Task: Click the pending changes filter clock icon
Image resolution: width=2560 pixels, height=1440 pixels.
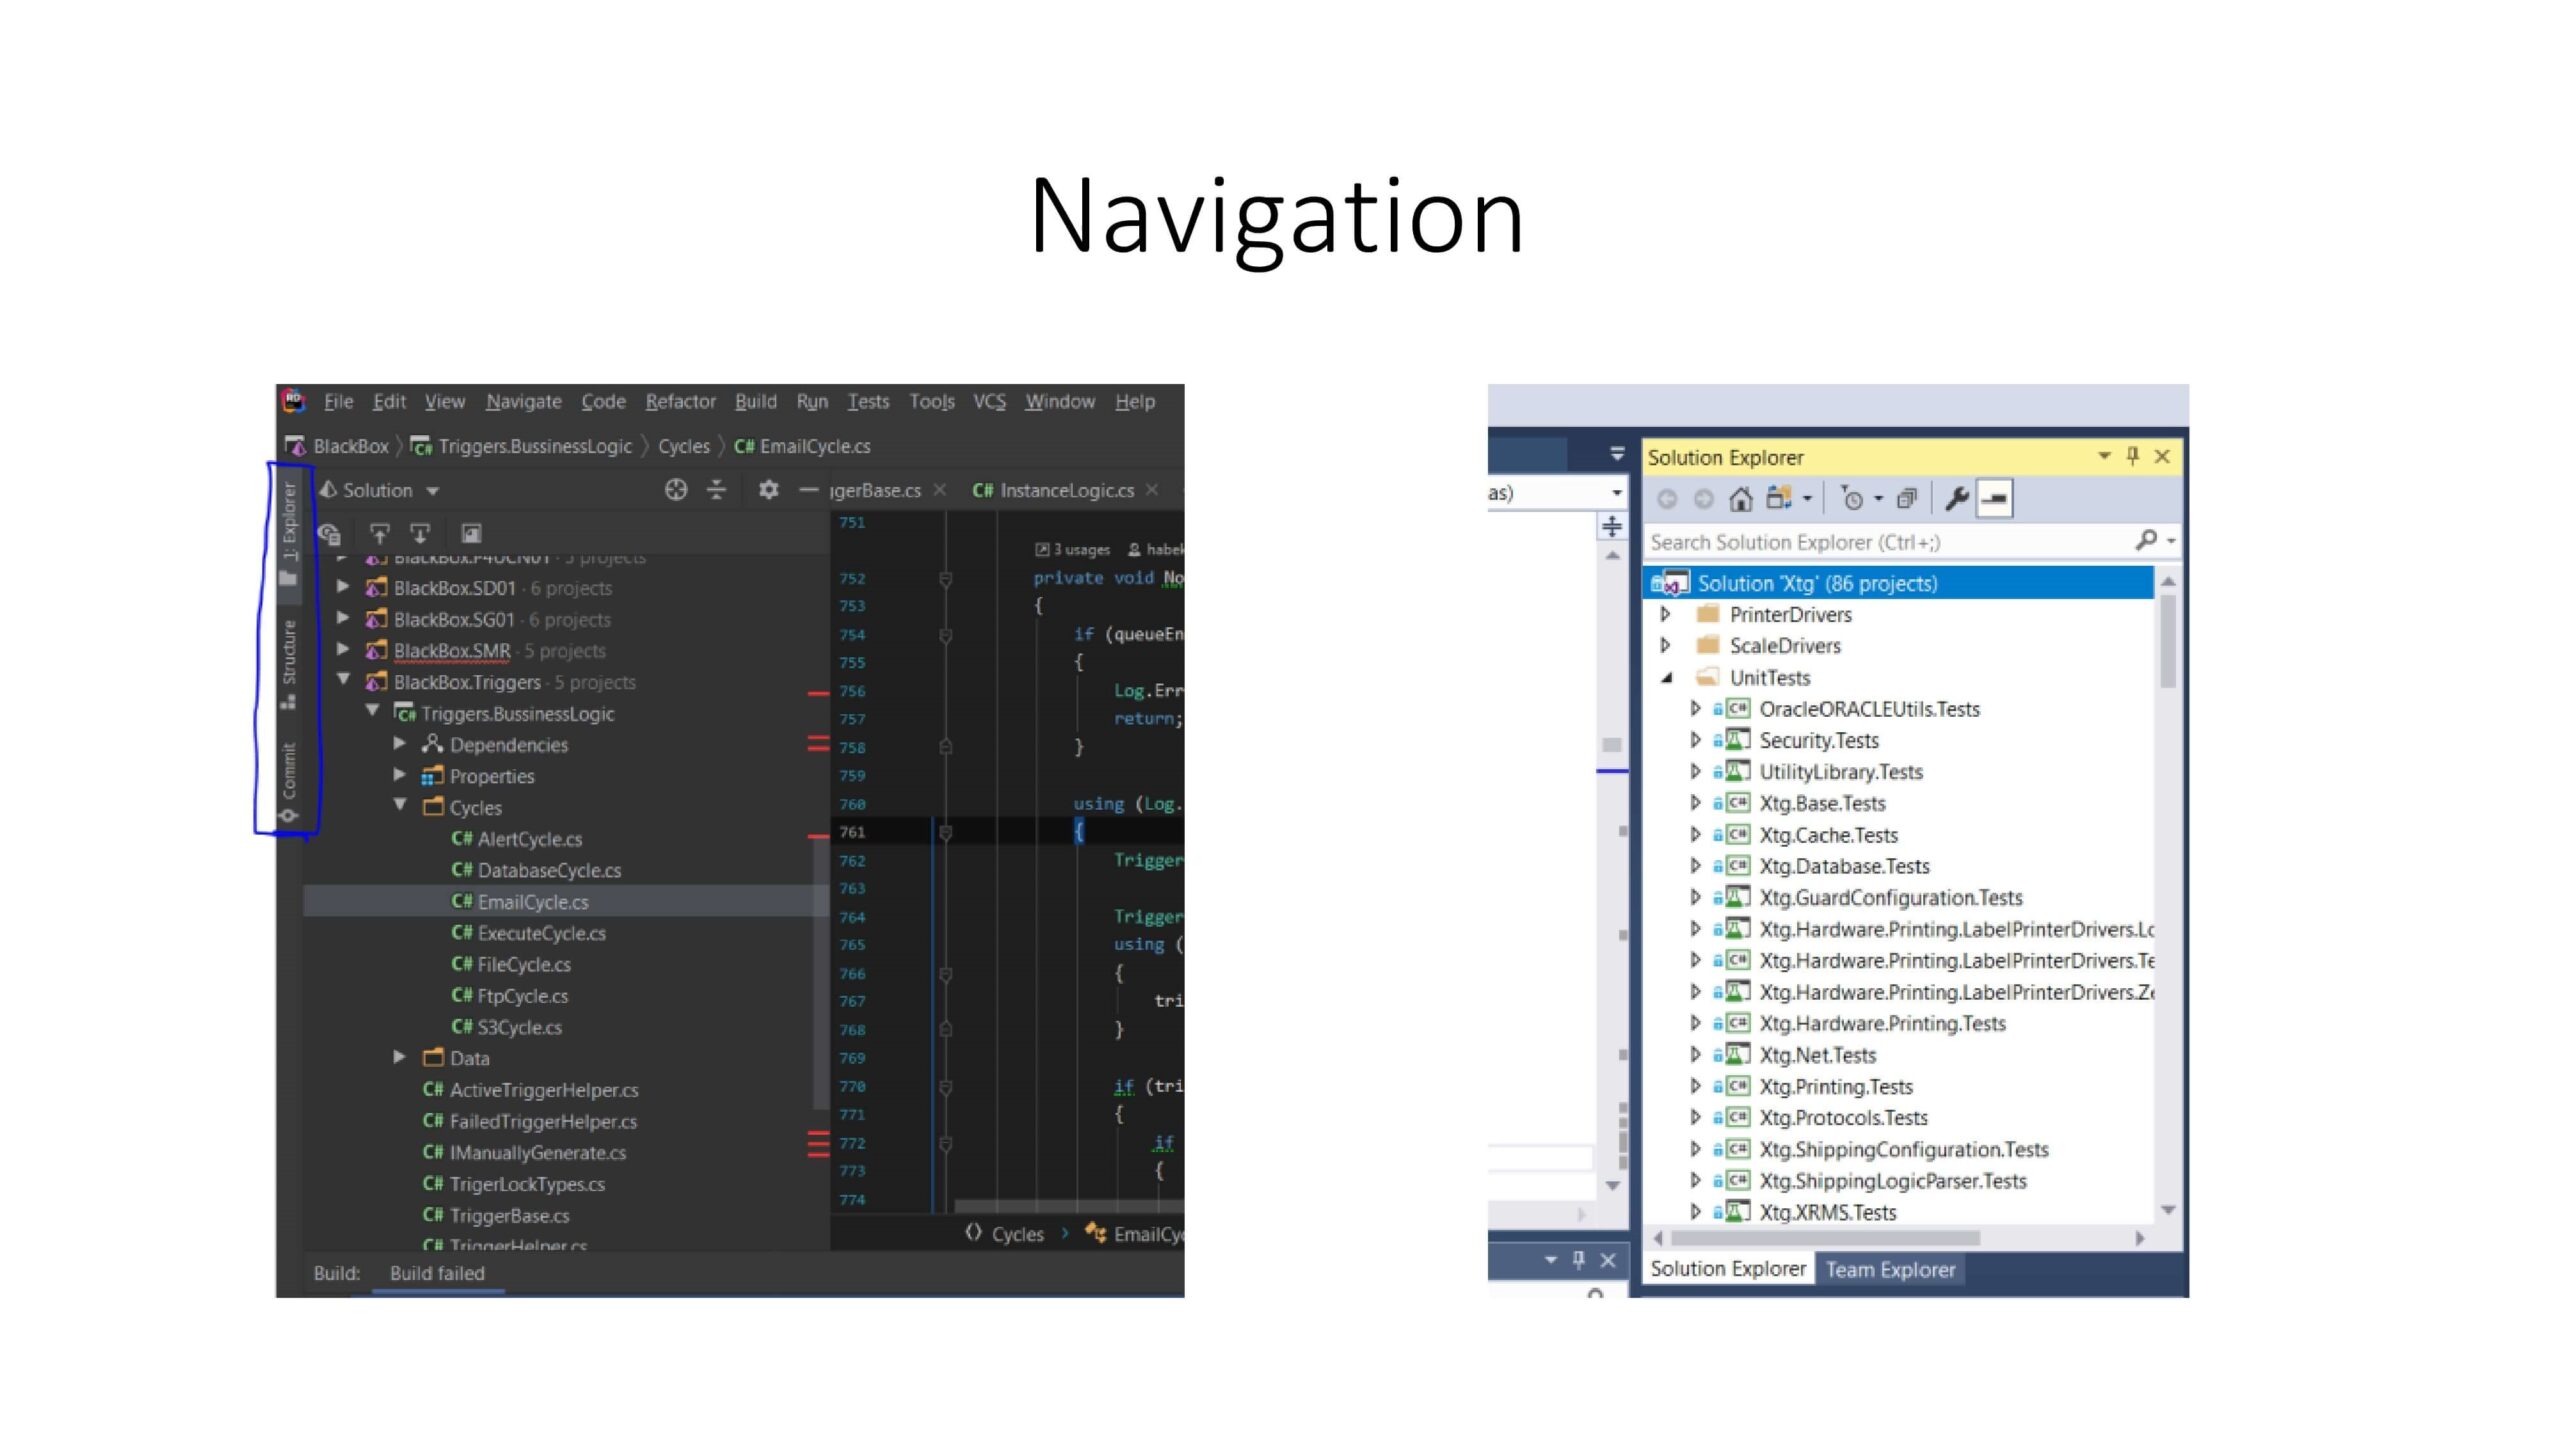Action: point(1852,499)
